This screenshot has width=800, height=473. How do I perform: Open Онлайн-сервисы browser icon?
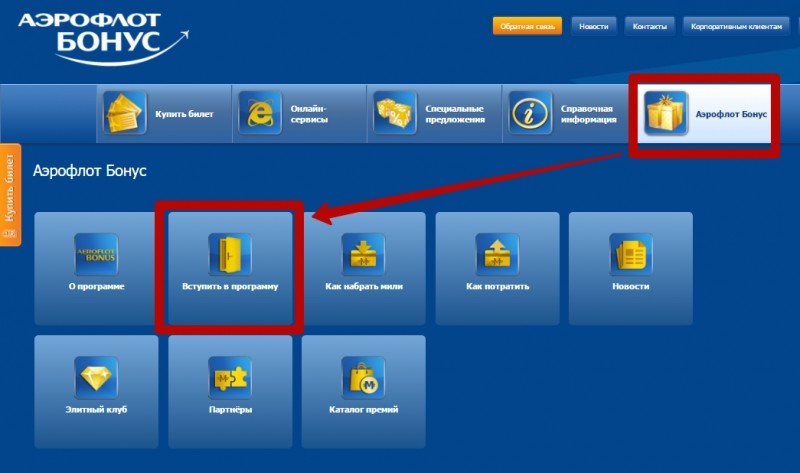click(260, 112)
